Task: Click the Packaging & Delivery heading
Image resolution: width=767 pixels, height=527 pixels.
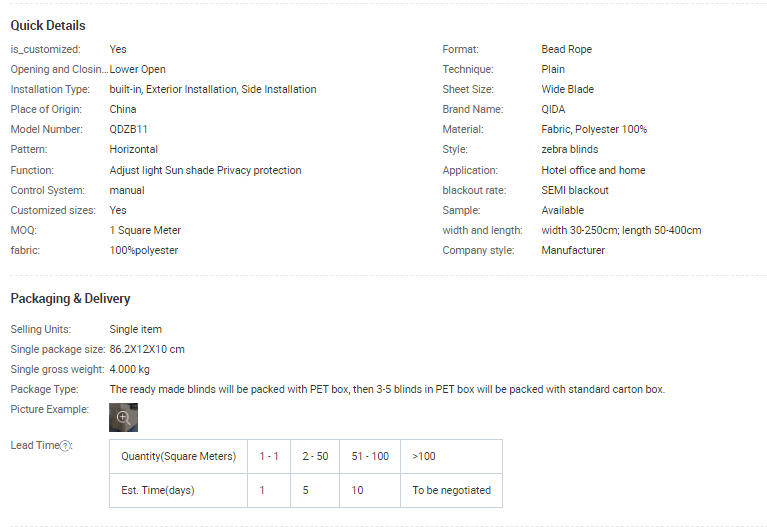Action: 70,299
